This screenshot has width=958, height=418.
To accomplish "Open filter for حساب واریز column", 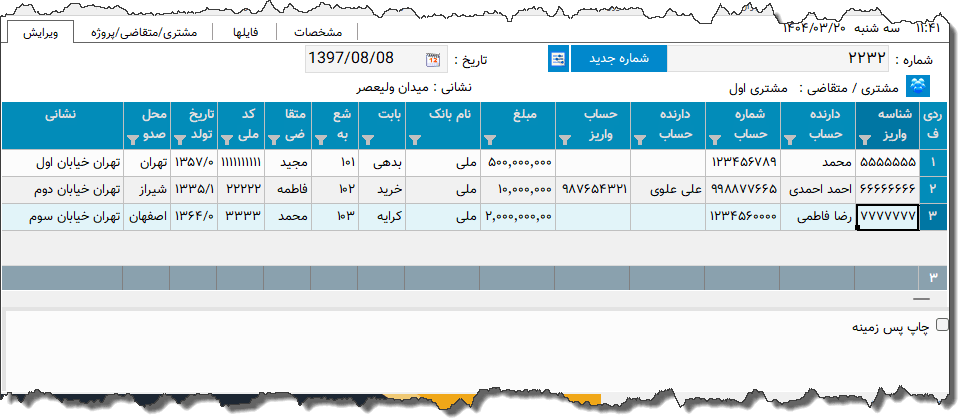I will [x=565, y=140].
